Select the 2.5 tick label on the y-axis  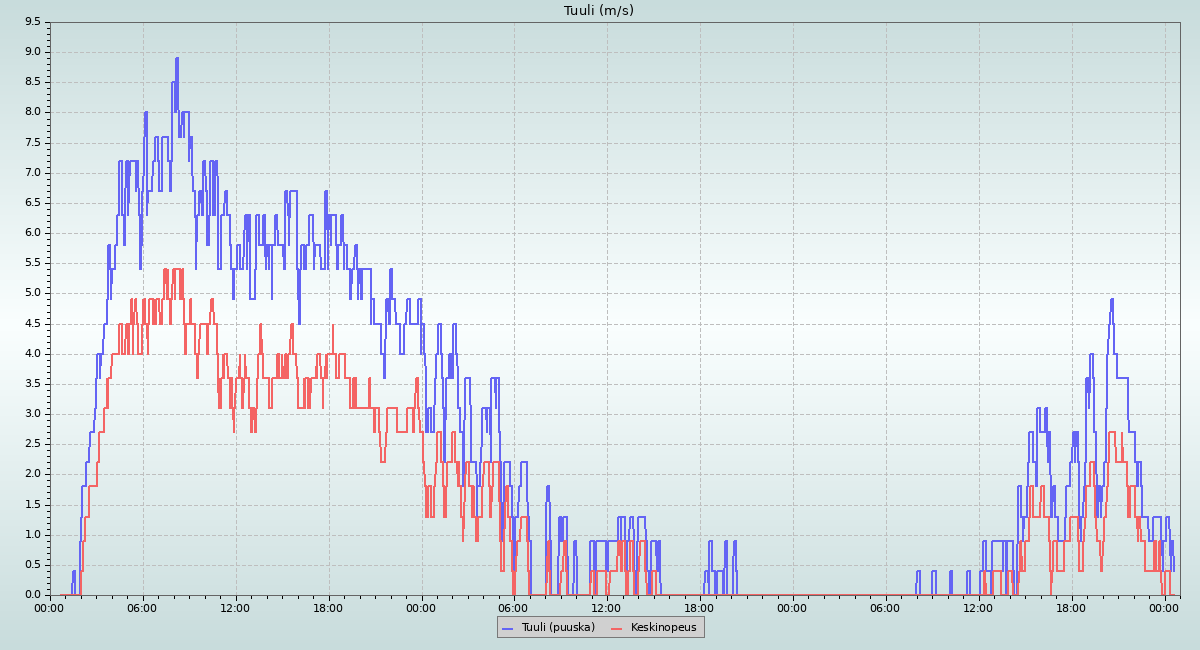tap(33, 444)
